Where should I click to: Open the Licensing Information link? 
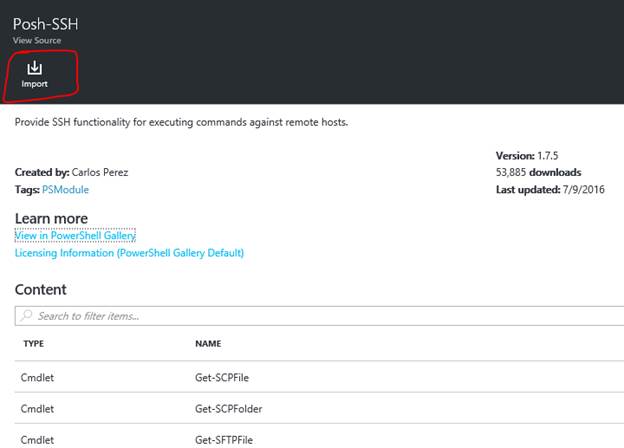(x=129, y=253)
